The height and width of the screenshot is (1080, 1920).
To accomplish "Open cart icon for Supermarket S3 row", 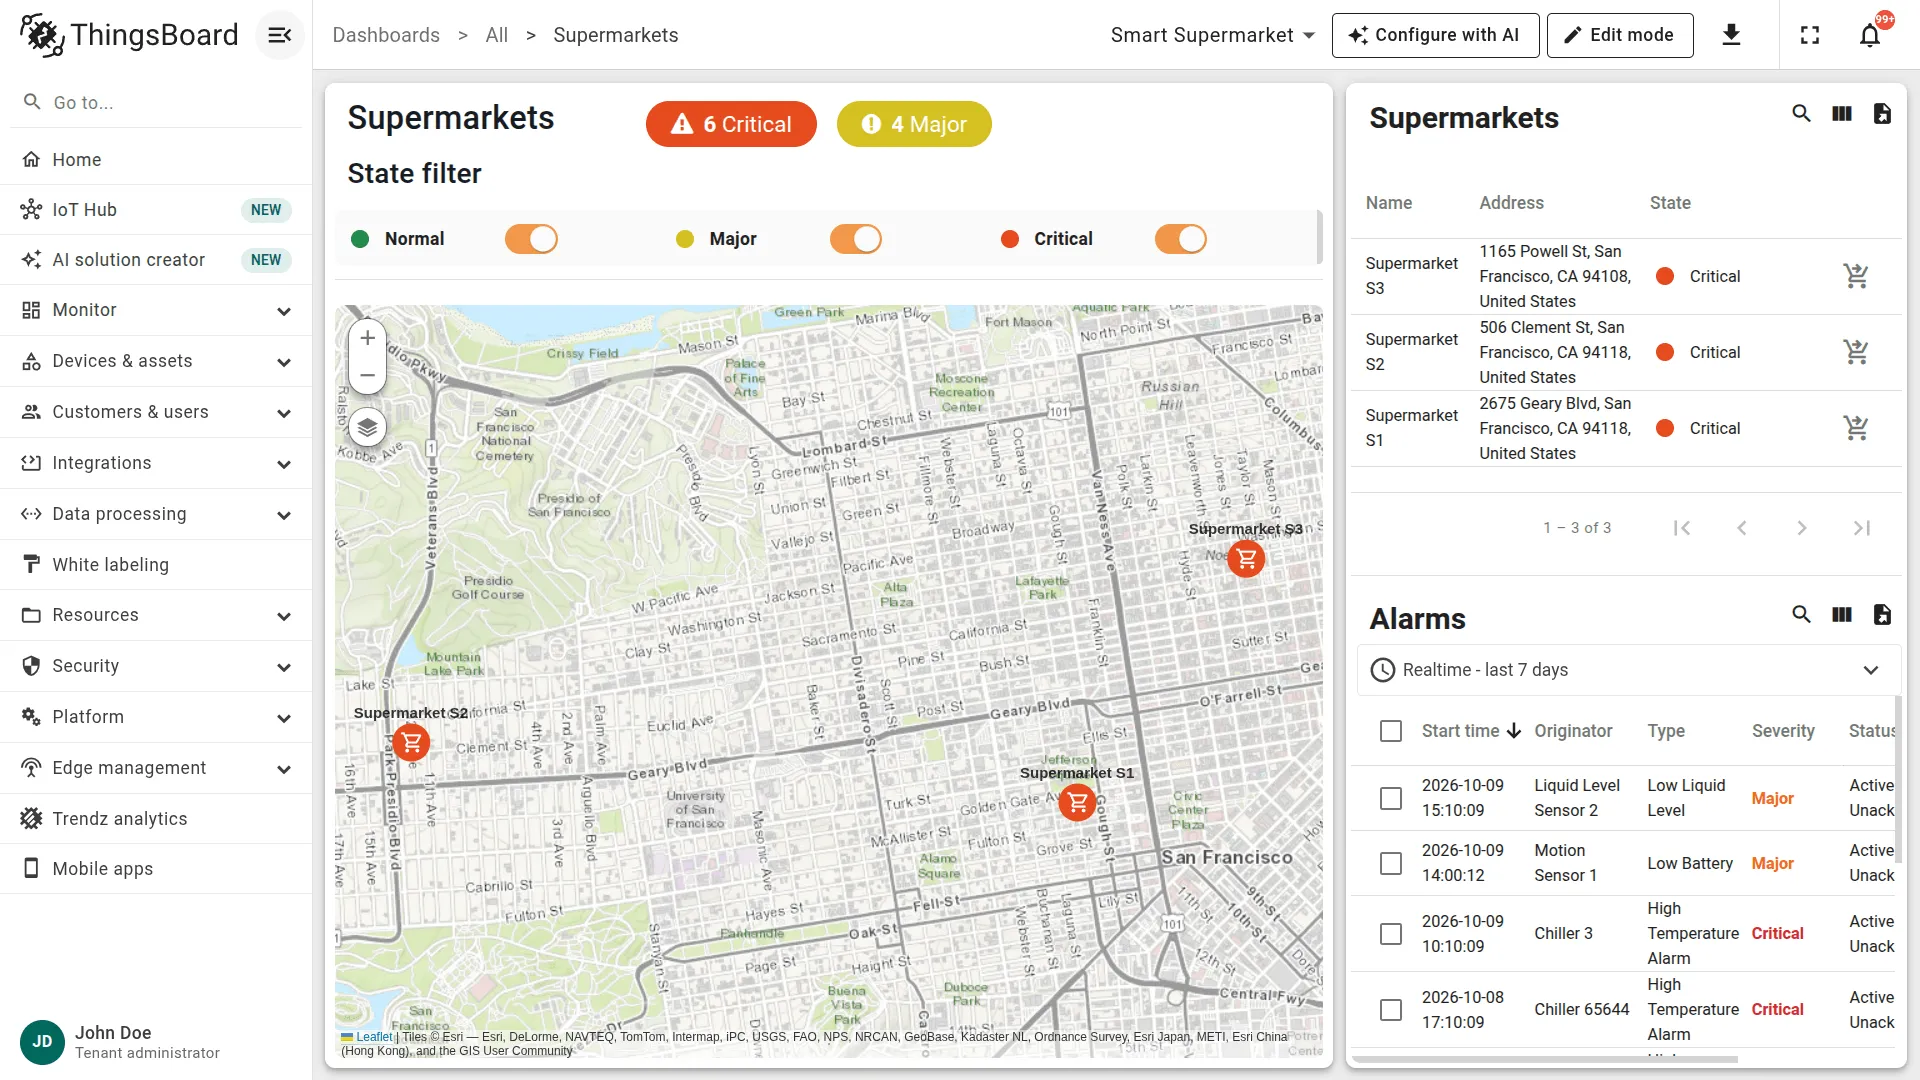I will 1856,276.
